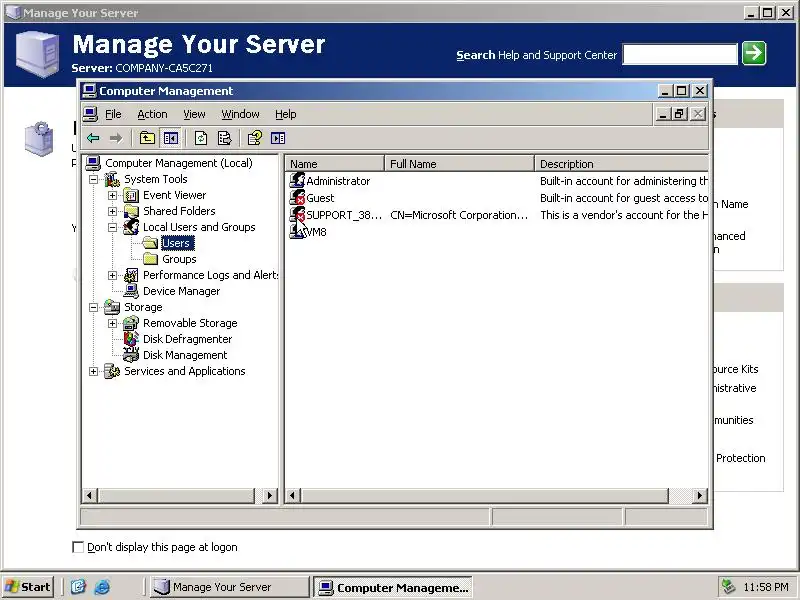The height and width of the screenshot is (600, 800).
Task: Click the Groups folder icon
Action: 150,259
